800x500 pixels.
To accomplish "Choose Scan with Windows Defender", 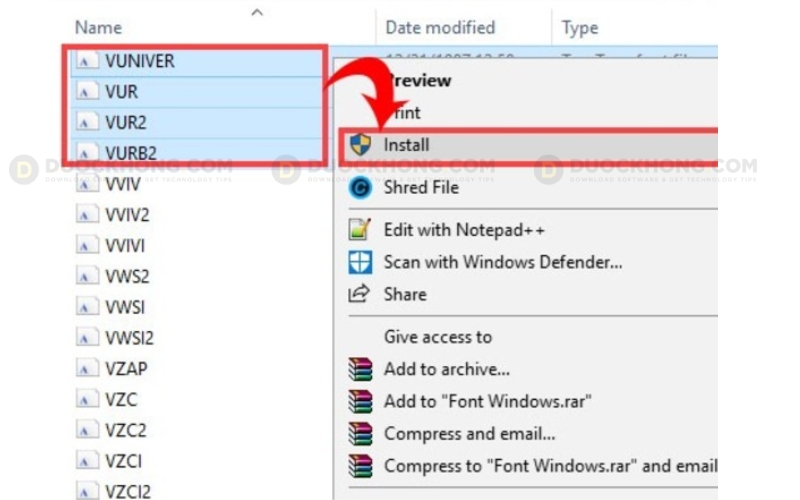I will click(502, 262).
